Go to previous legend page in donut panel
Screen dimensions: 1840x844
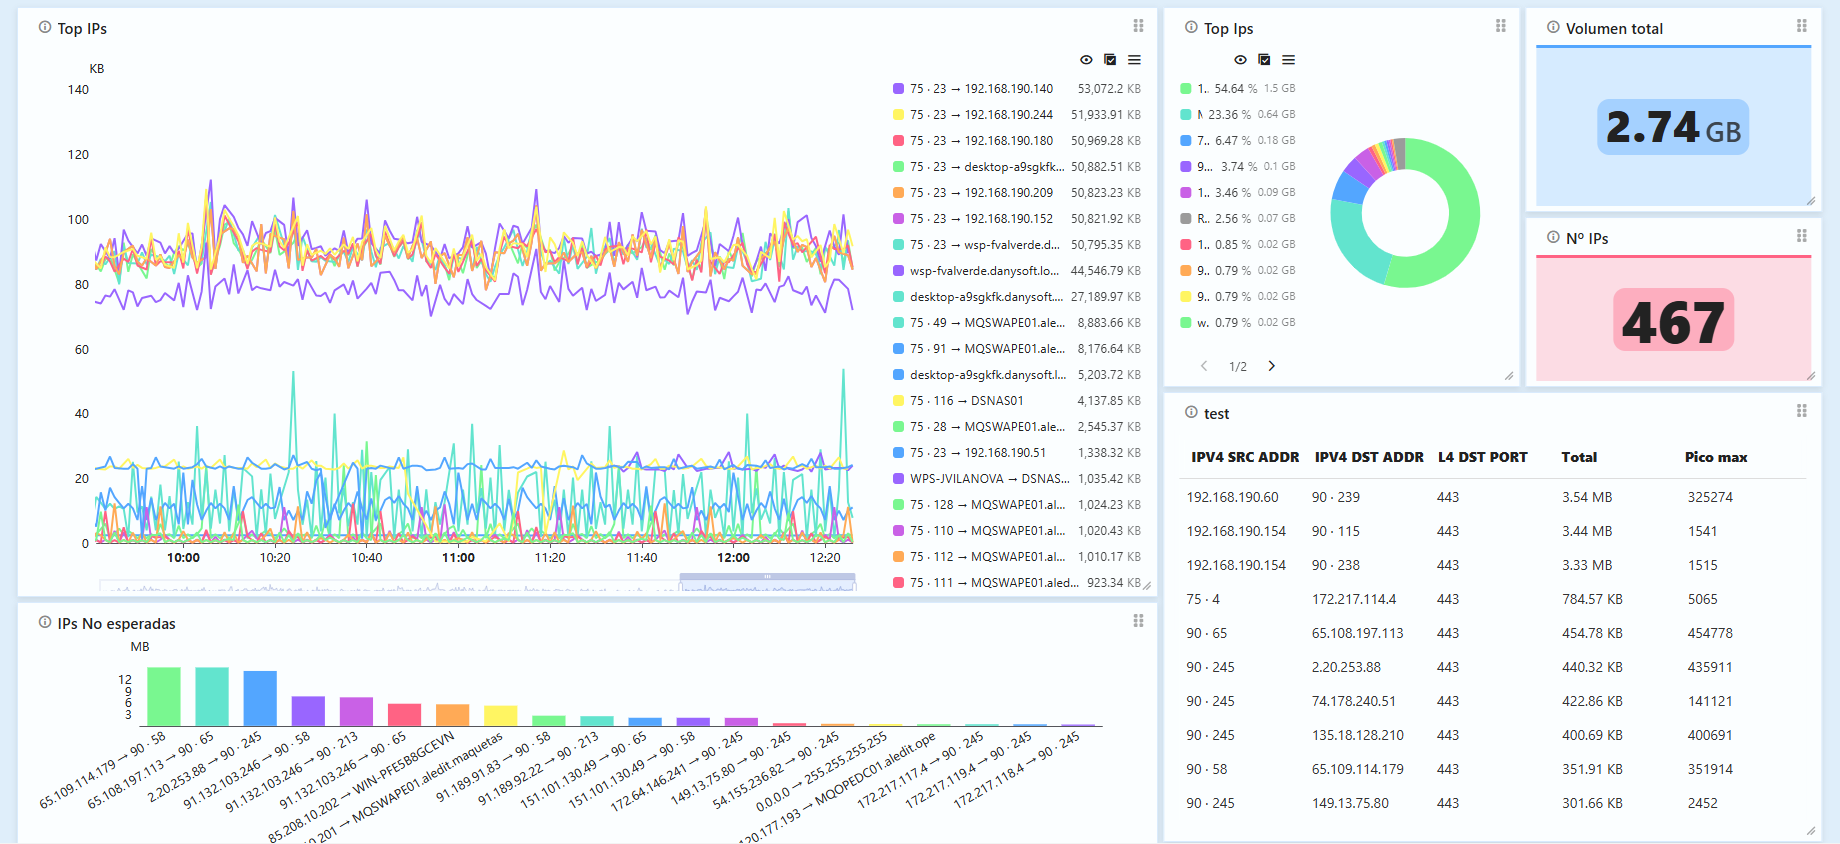(1204, 366)
